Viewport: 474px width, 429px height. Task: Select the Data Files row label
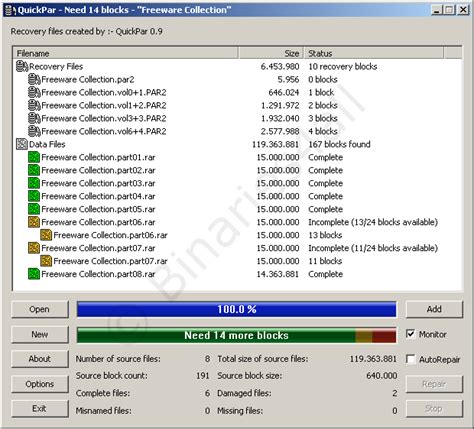pos(47,144)
